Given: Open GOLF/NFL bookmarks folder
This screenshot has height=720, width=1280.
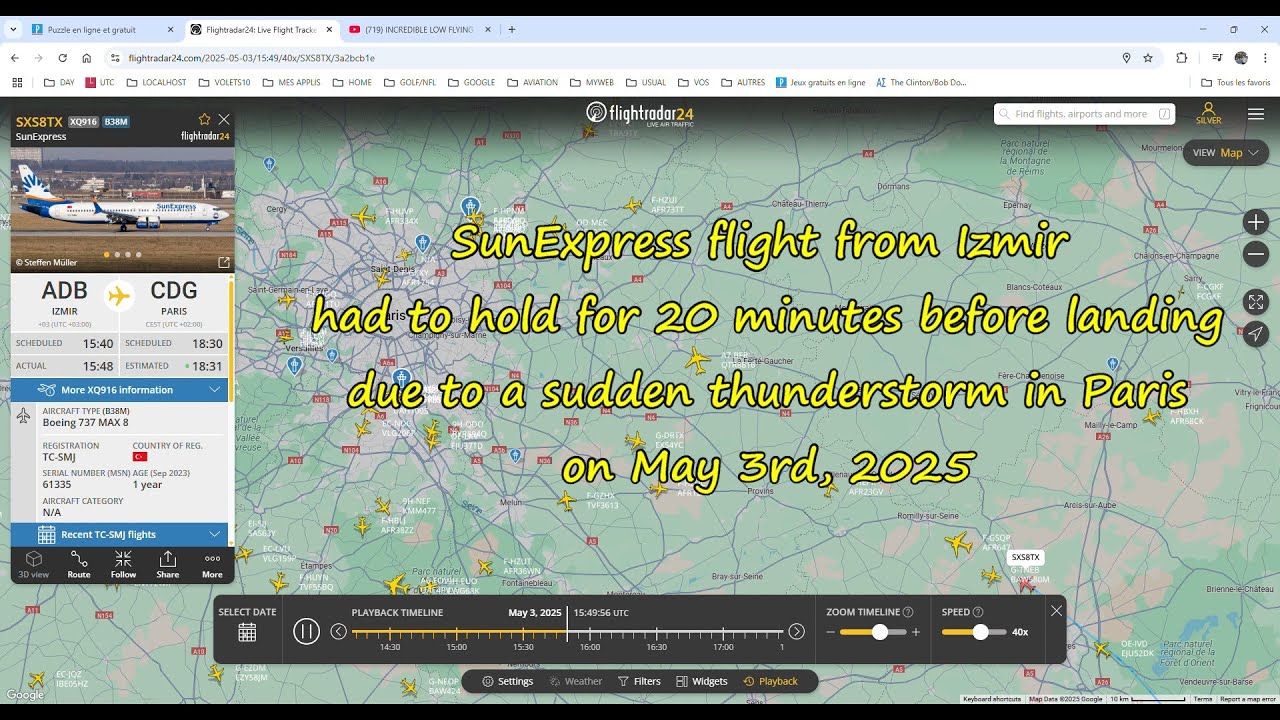Looking at the screenshot, I should click(x=411, y=83).
